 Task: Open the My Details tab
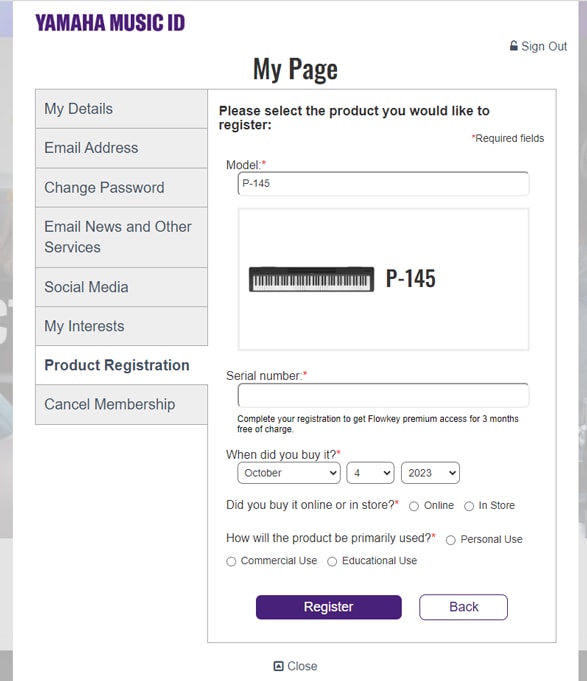point(122,109)
